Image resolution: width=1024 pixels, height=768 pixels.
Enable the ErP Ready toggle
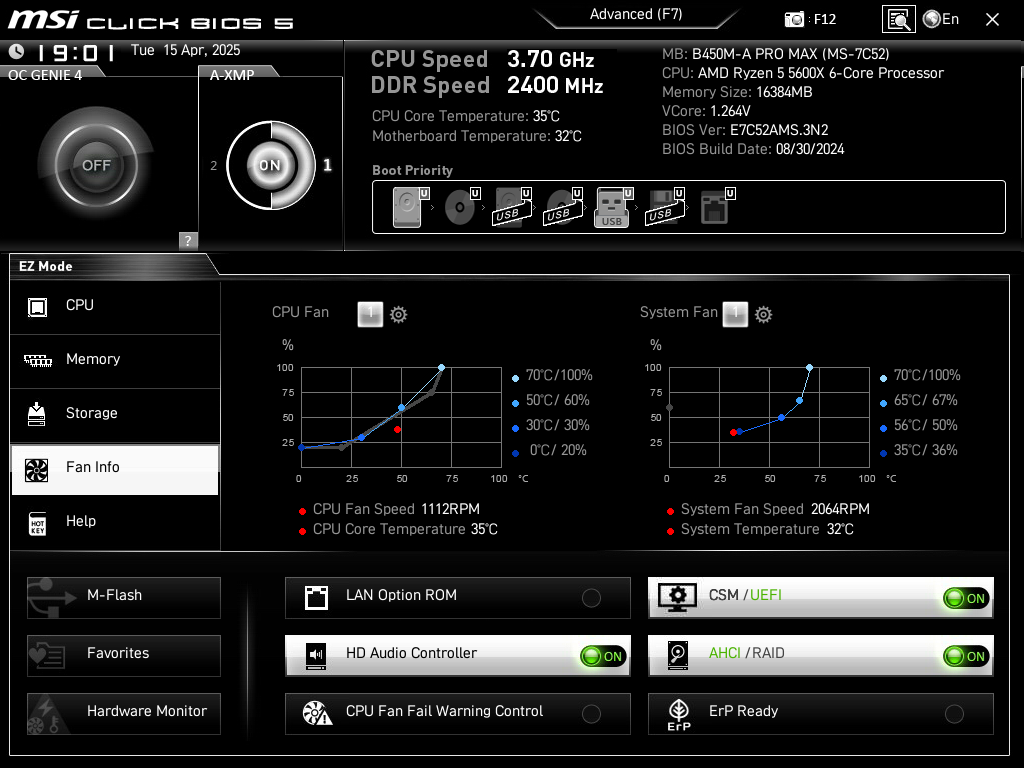(954, 714)
